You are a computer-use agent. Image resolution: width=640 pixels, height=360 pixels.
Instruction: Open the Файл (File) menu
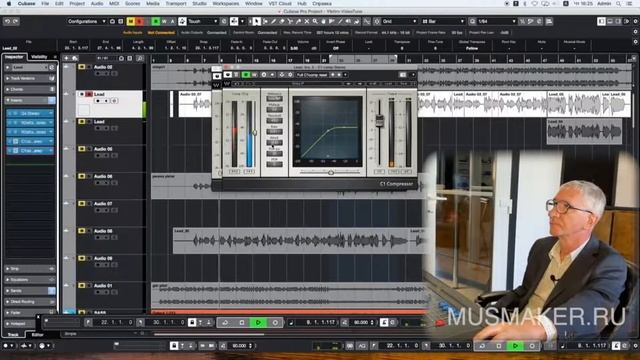coord(45,3)
